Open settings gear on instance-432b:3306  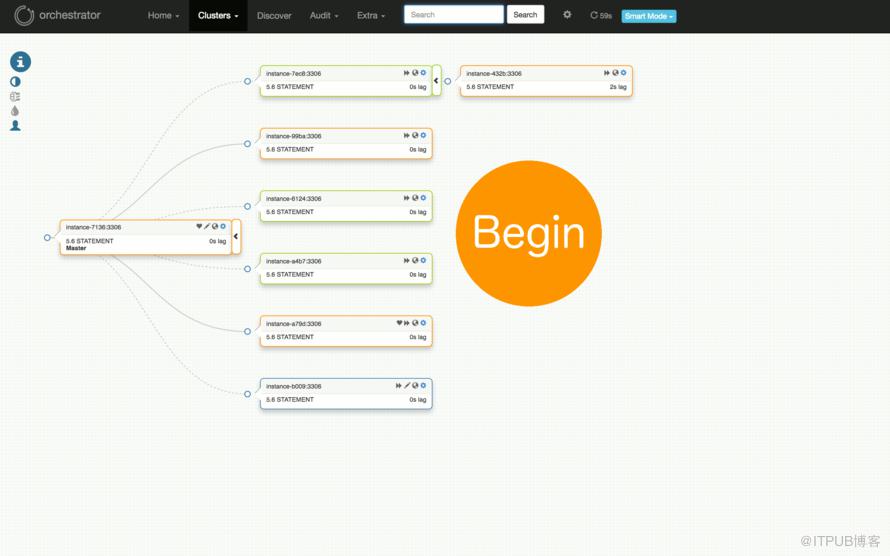pos(623,73)
